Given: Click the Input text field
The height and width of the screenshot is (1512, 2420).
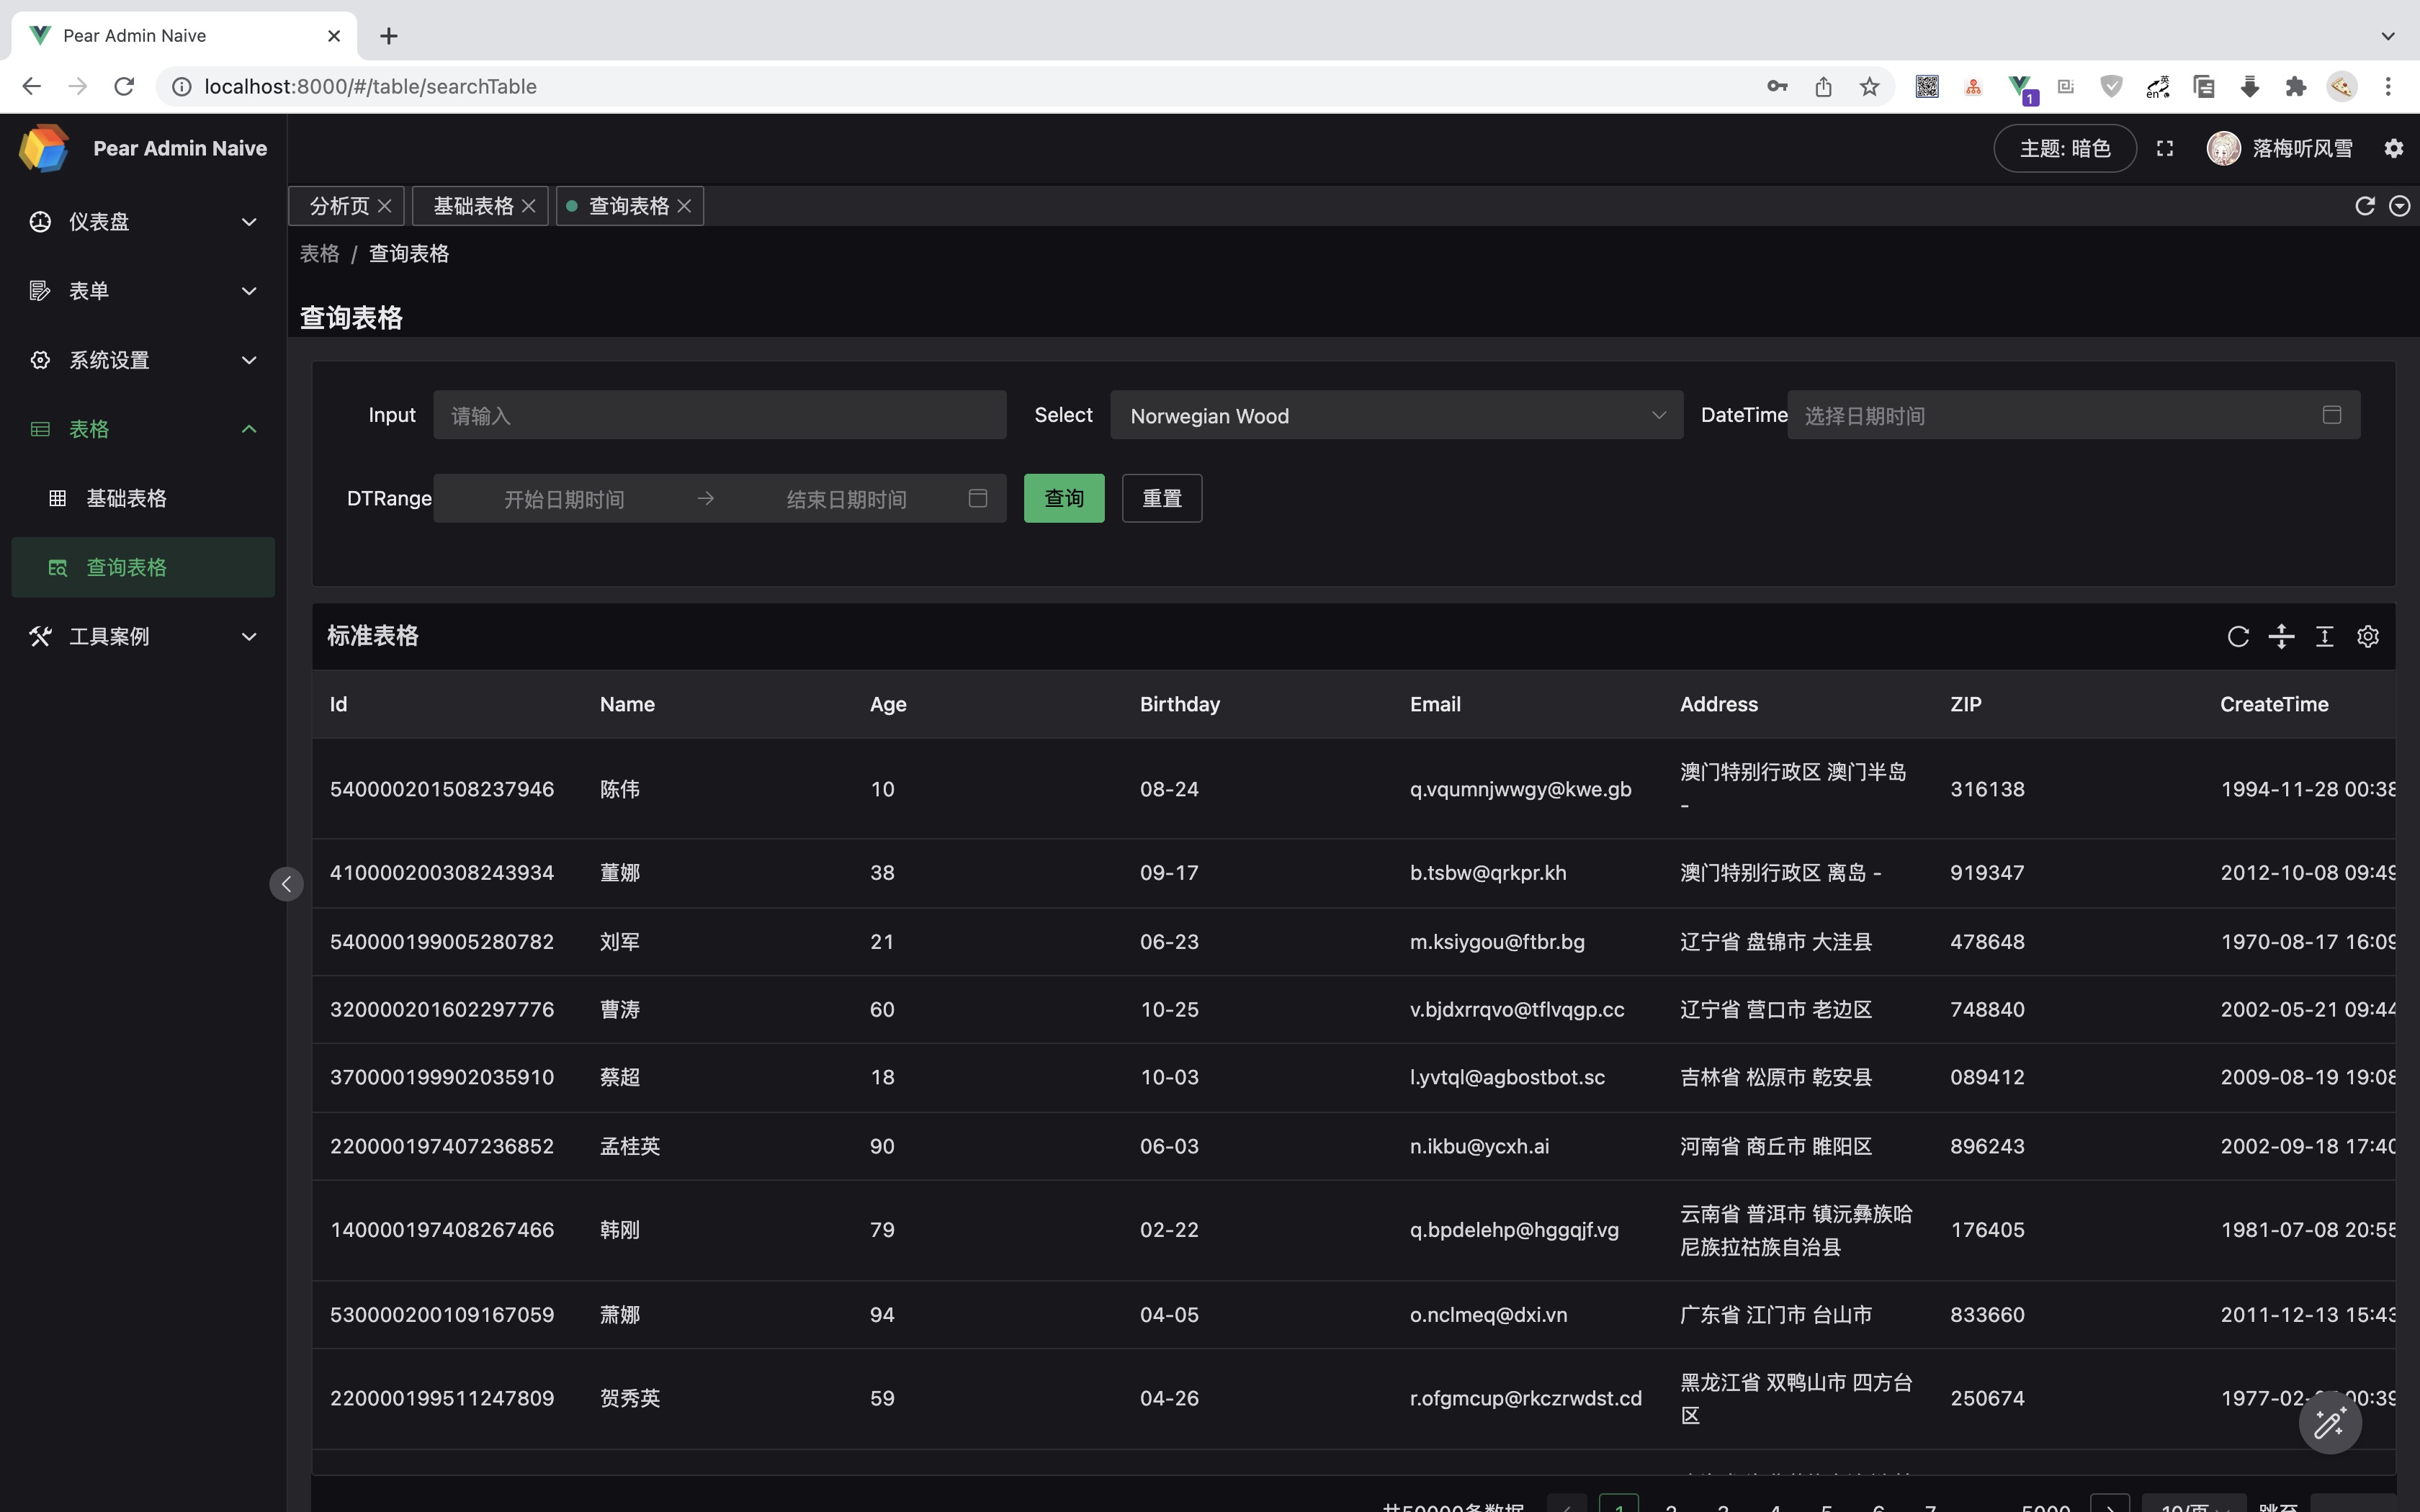Looking at the screenshot, I should [x=719, y=416].
